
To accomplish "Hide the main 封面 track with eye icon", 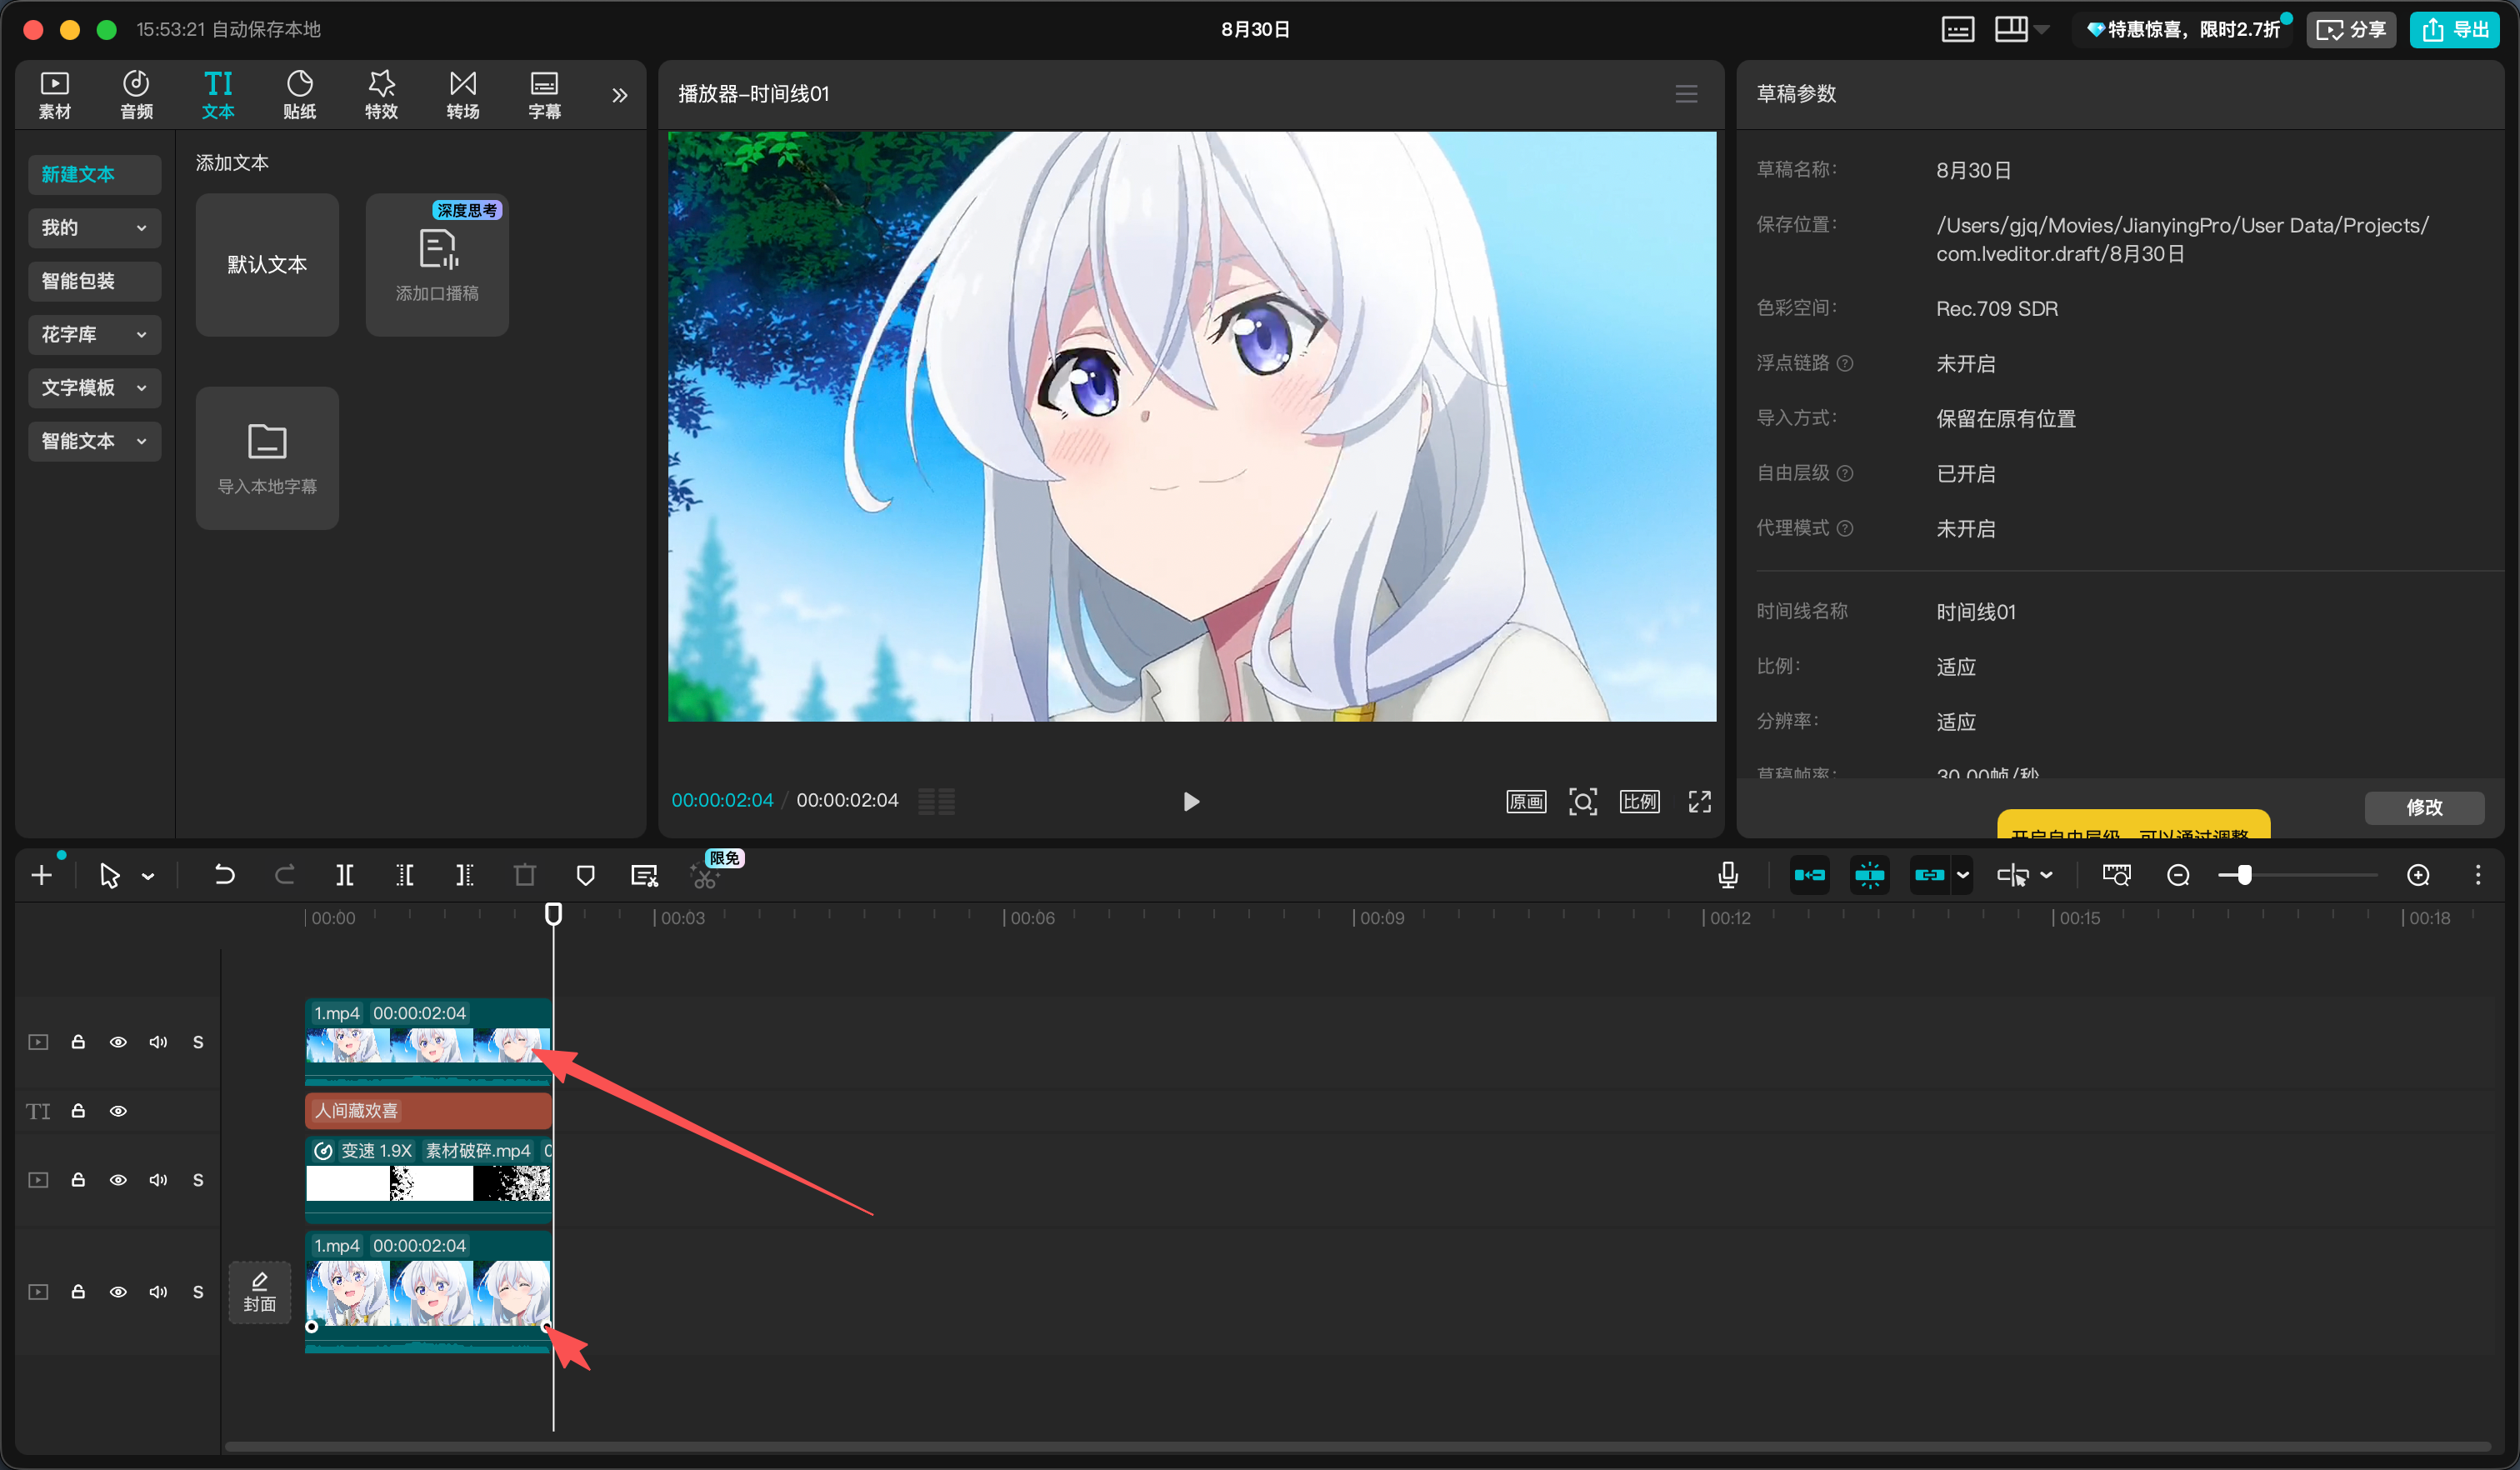I will point(118,1292).
